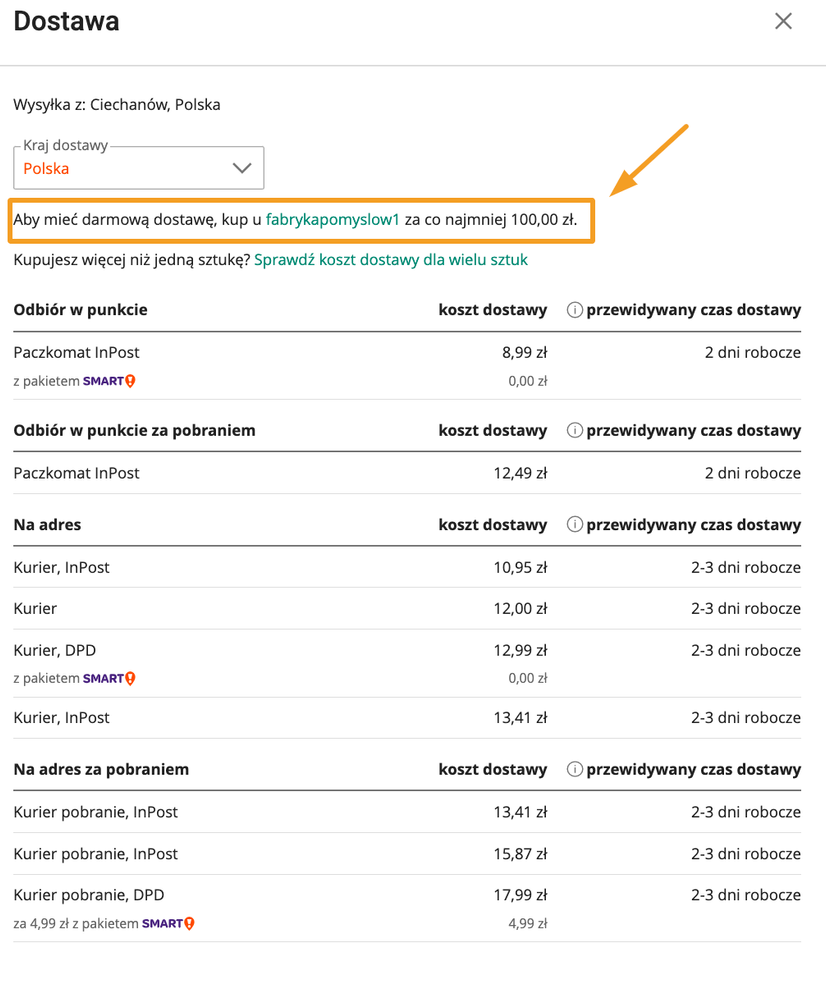
Task: Click info icon in Odbiór w punkcie za pobraniem header
Action: (x=574, y=430)
